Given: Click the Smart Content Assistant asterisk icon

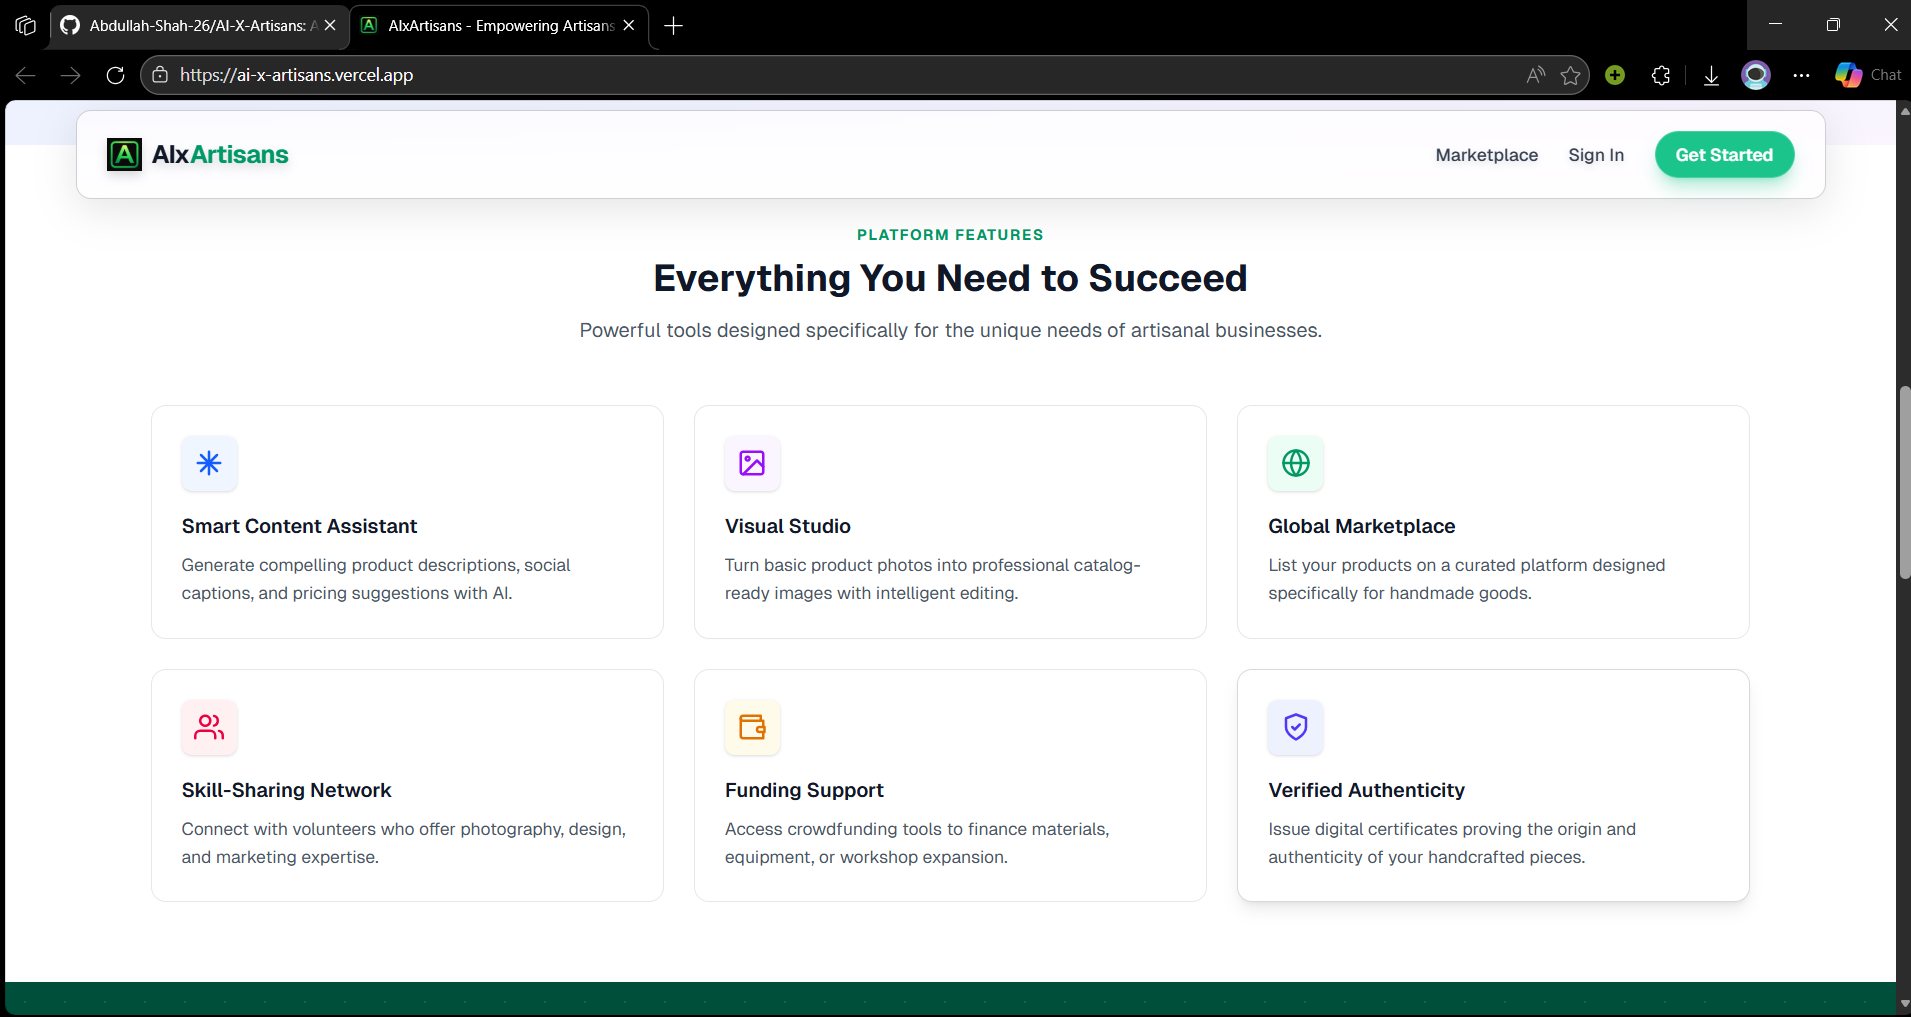Looking at the screenshot, I should [x=209, y=463].
